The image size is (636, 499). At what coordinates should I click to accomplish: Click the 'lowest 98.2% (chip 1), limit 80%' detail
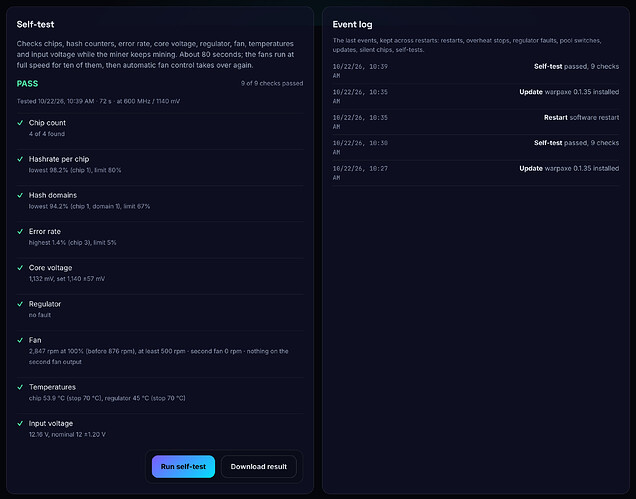tap(75, 170)
